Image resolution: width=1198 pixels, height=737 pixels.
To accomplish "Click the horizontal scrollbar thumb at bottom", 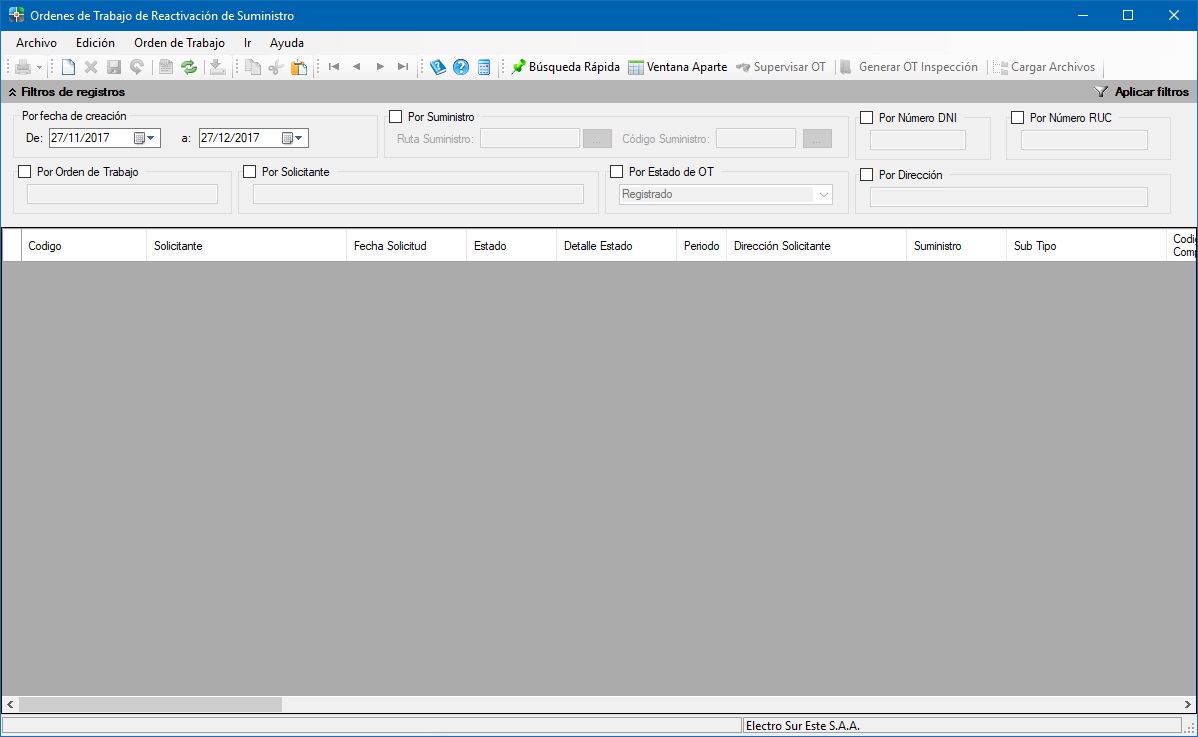I will (150, 704).
